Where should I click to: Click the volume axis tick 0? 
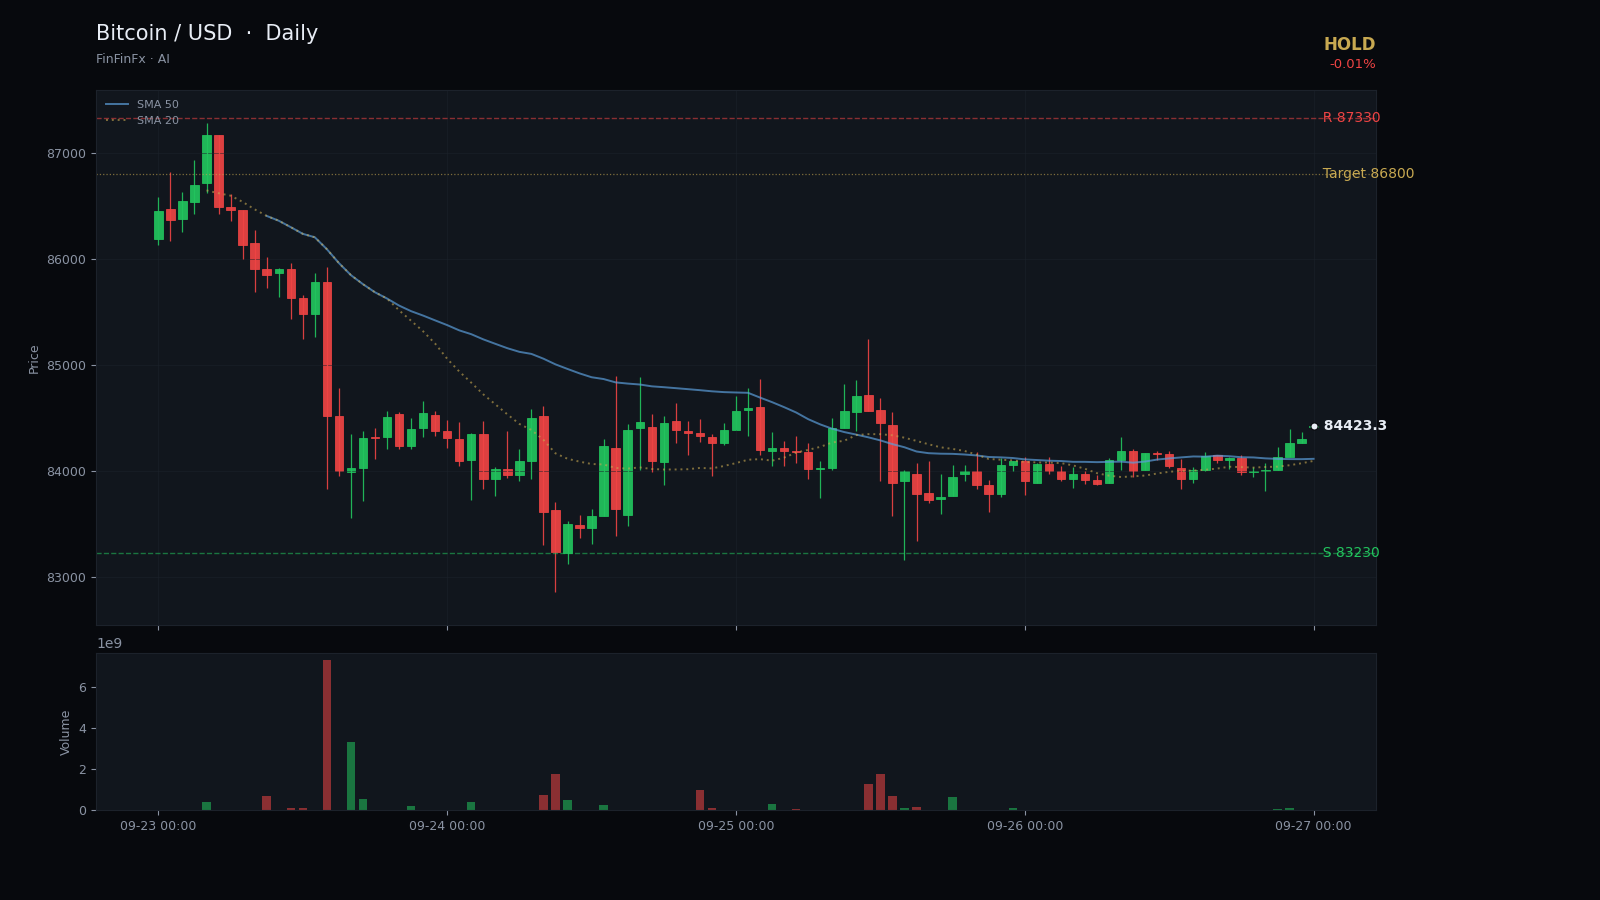[83, 811]
